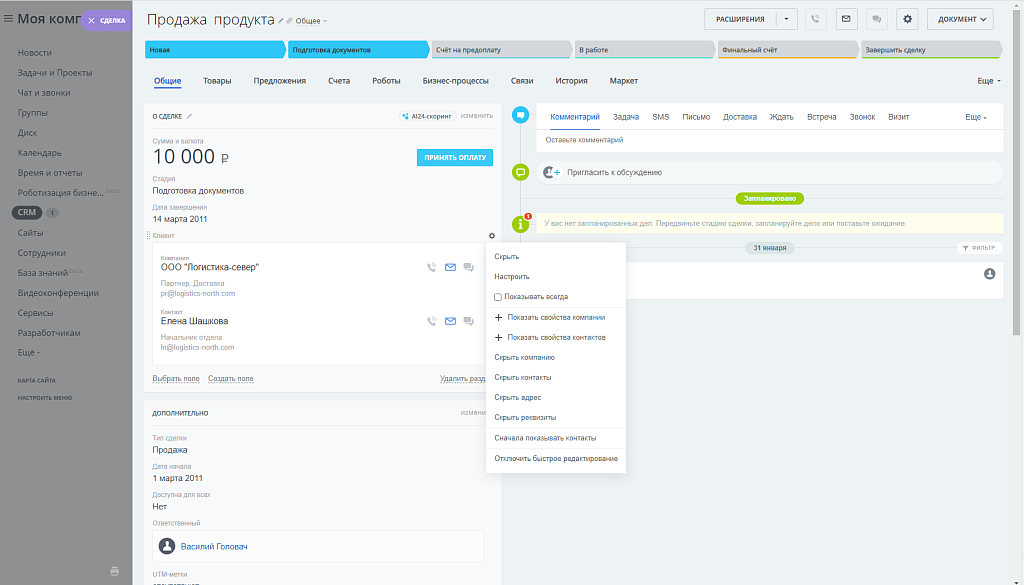Enable the Показывать всегда checkbox
The width and height of the screenshot is (1024, 585).
click(498, 297)
